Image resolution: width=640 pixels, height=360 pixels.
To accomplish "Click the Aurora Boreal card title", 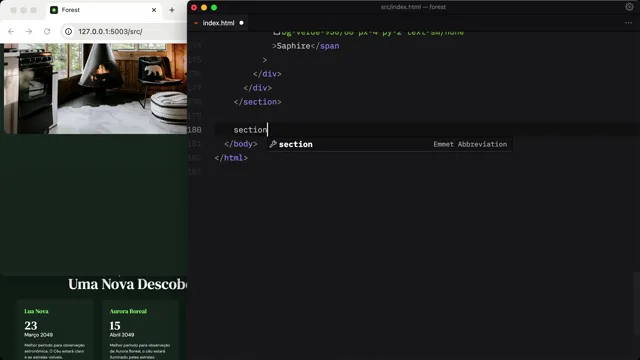I will tap(128, 311).
